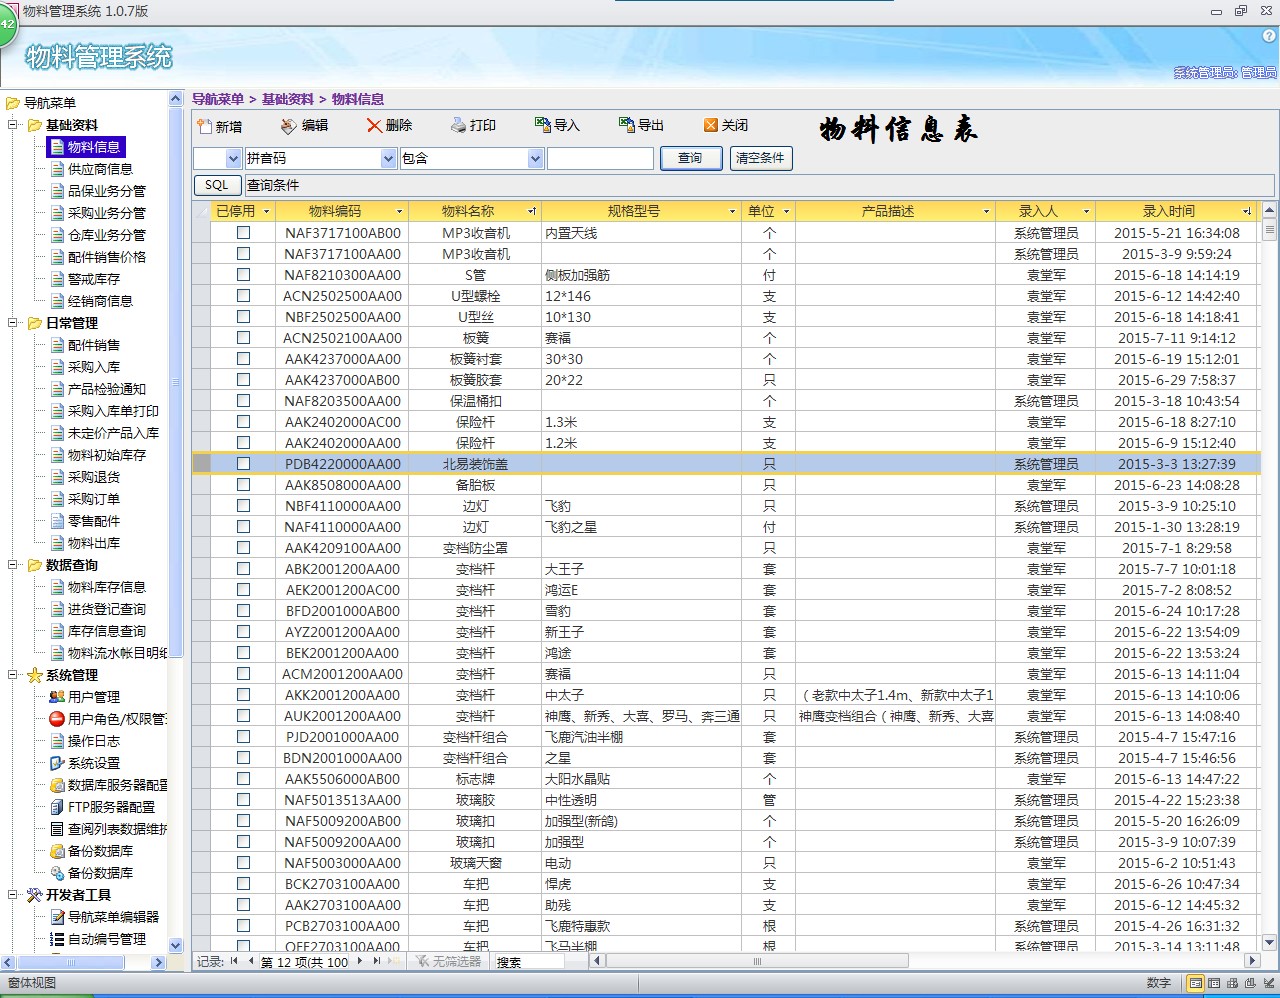
Task: Toggle 已停用 checkbox for PDB4220000AA00
Action: pos(243,463)
